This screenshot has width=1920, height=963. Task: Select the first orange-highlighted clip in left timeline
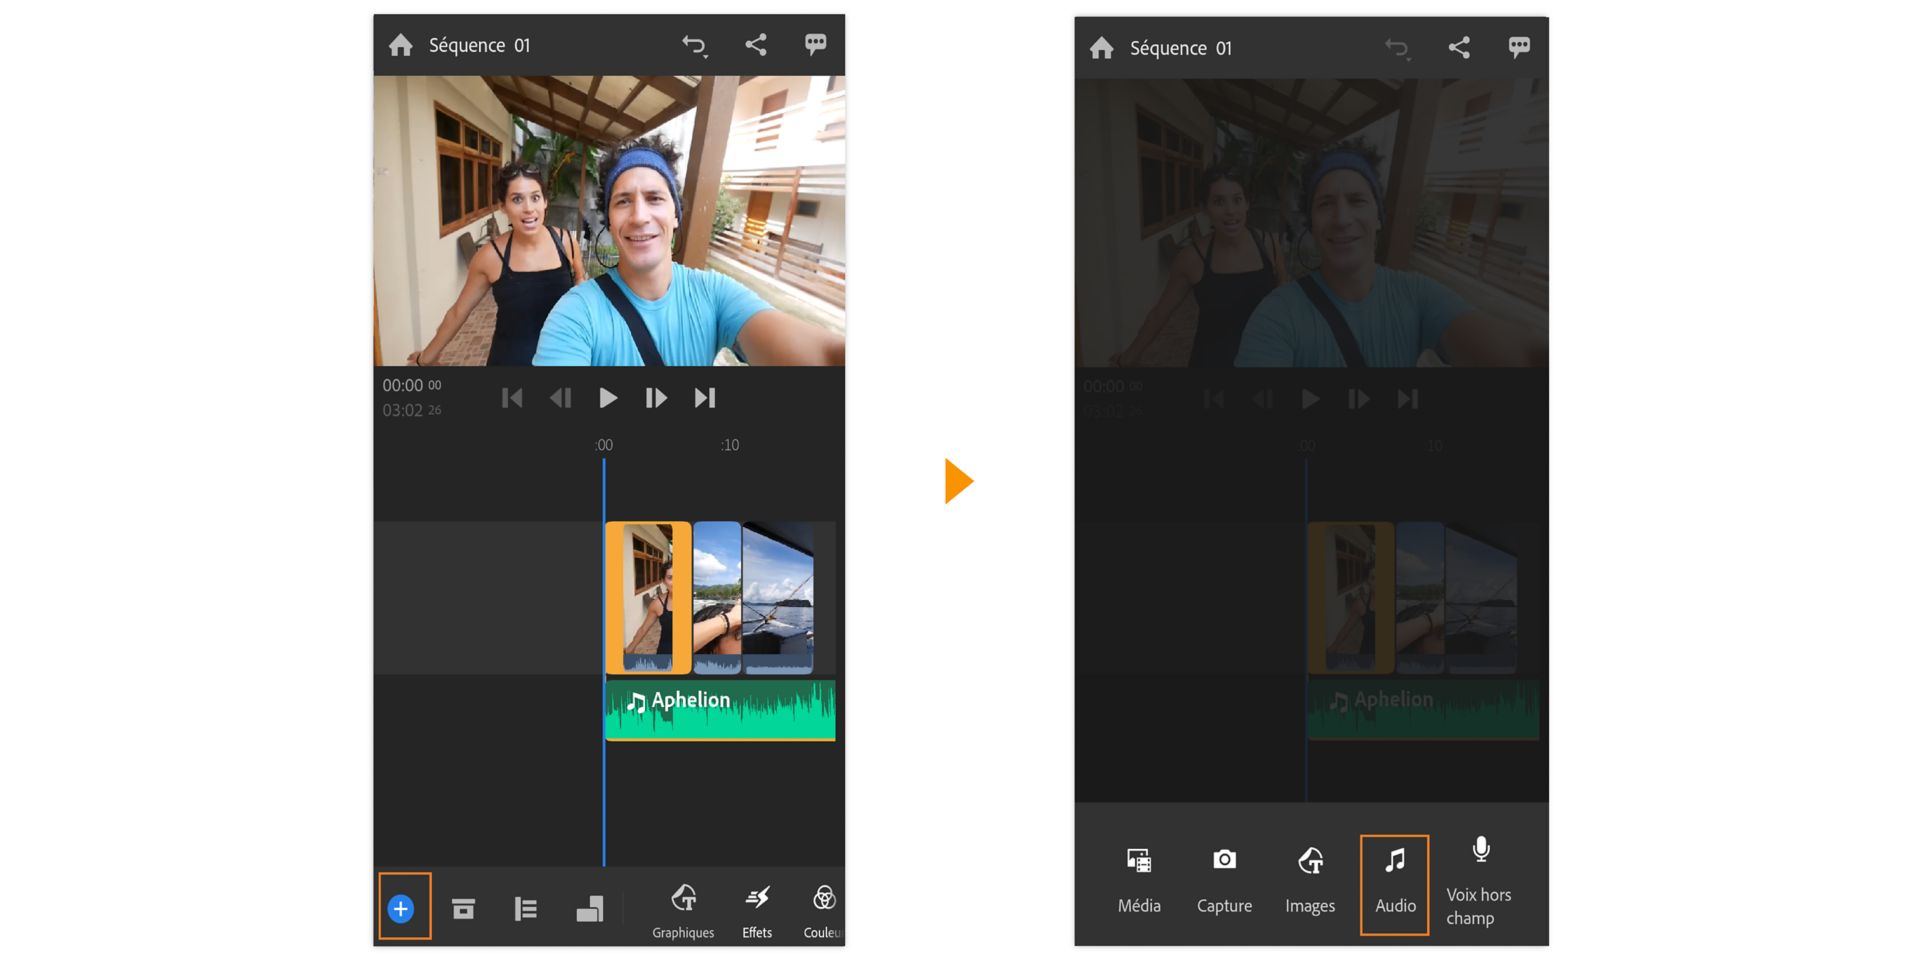[x=648, y=597]
